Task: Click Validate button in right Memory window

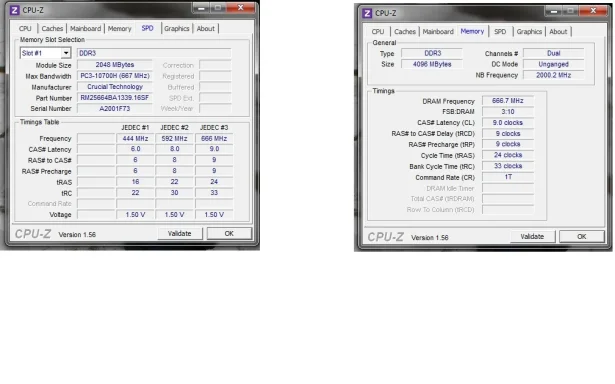Action: (x=532, y=237)
